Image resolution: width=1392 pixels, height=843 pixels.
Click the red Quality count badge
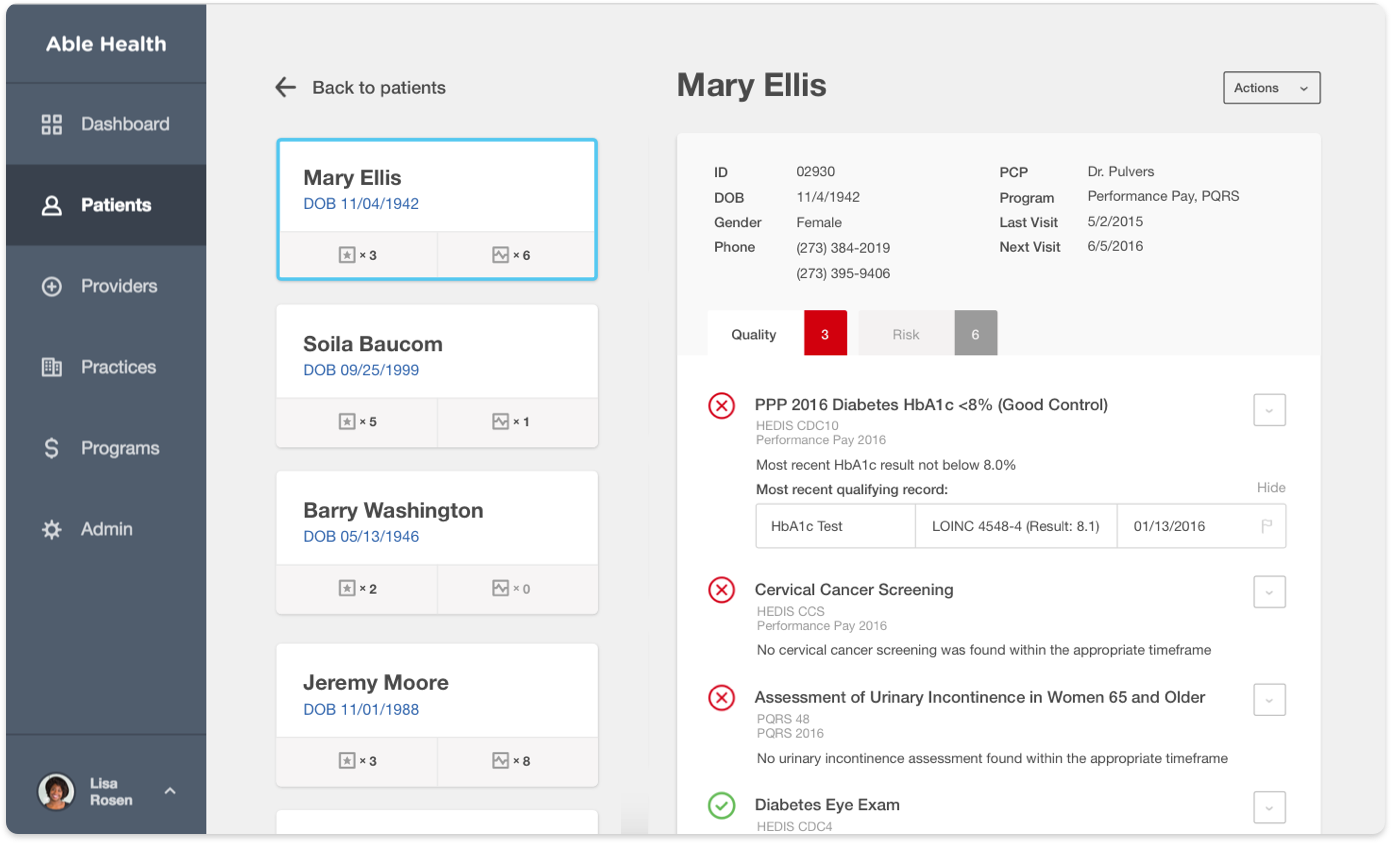click(825, 334)
